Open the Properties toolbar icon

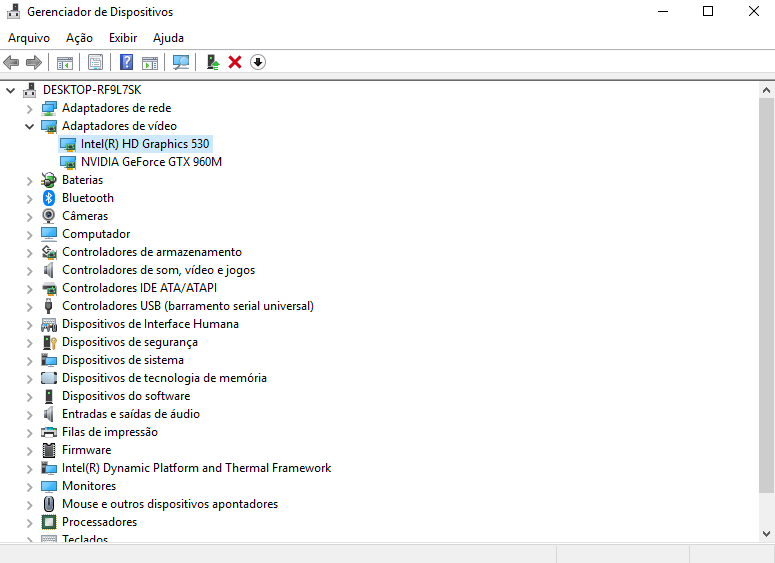click(95, 62)
